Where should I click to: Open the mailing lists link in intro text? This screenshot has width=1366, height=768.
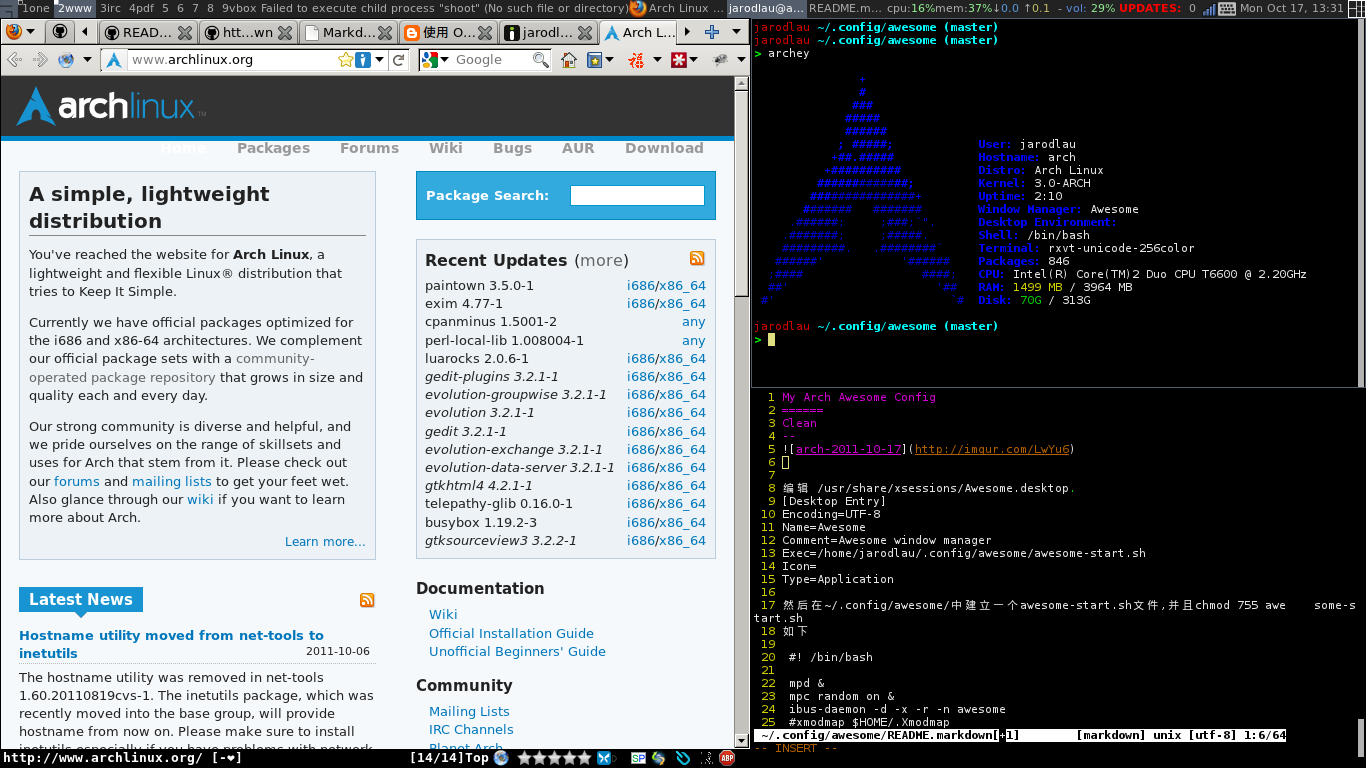click(172, 481)
